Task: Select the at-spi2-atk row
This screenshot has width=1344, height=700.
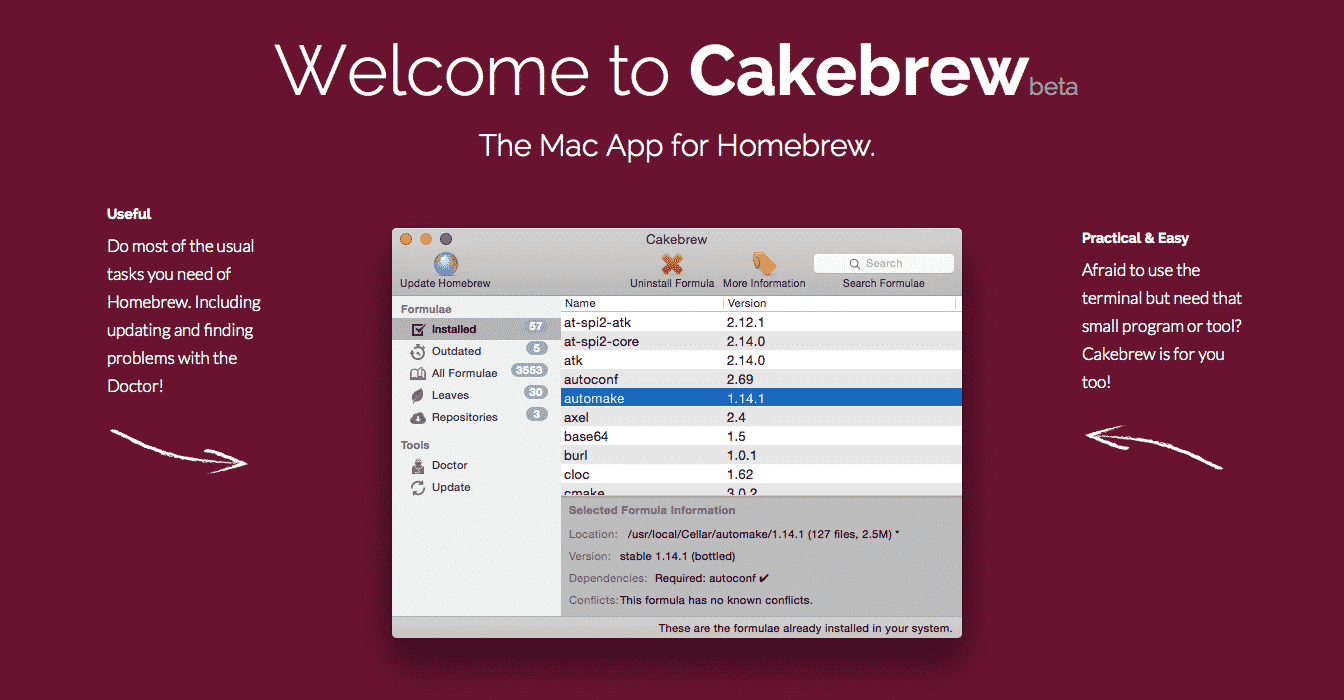Action: (761, 323)
